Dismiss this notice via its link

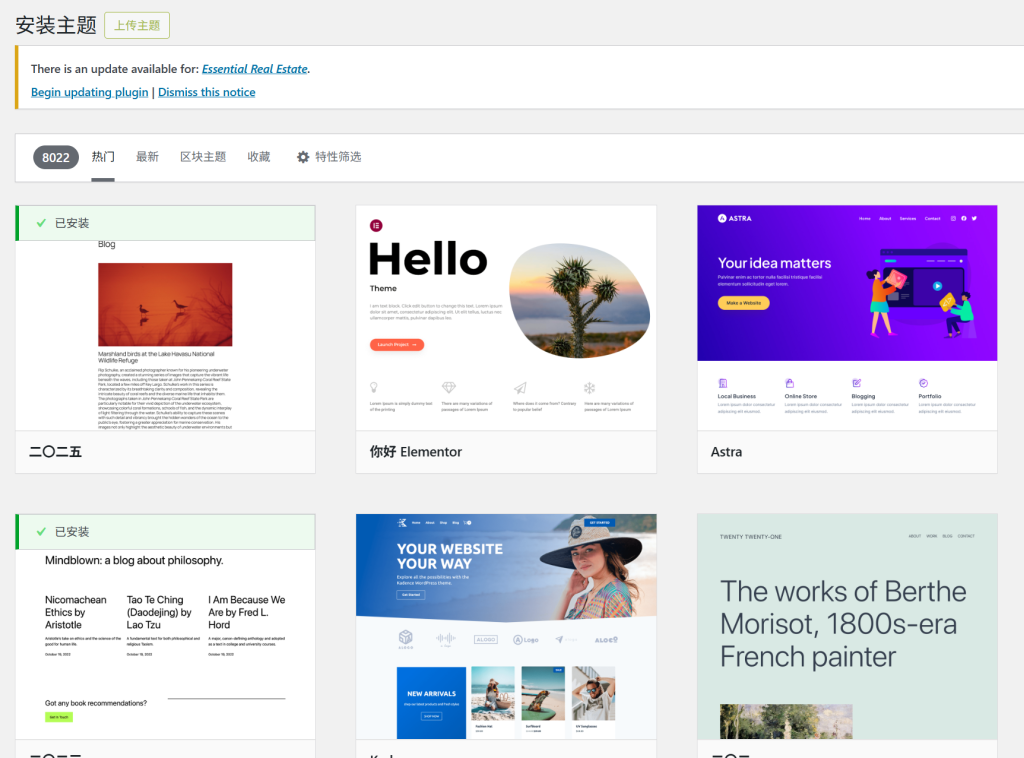[x=206, y=92]
